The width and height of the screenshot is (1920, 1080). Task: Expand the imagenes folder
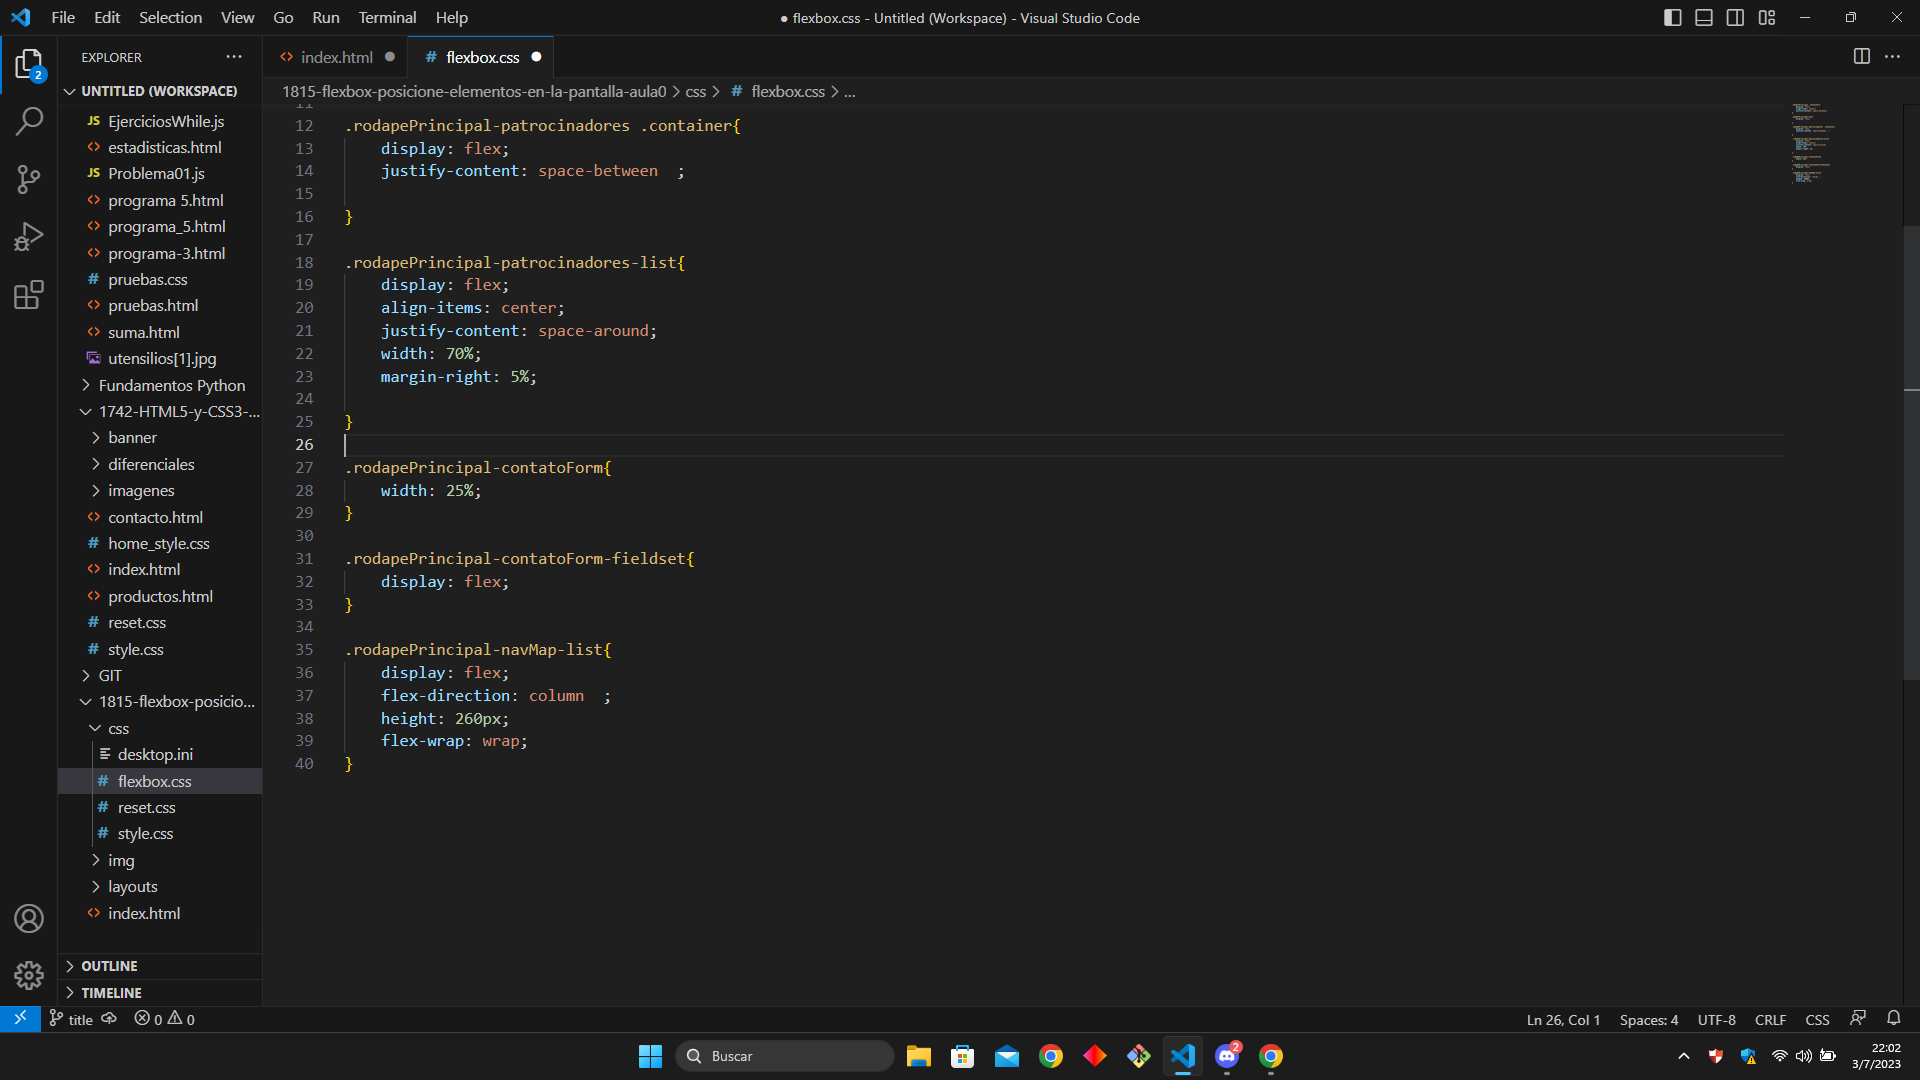click(x=160, y=490)
